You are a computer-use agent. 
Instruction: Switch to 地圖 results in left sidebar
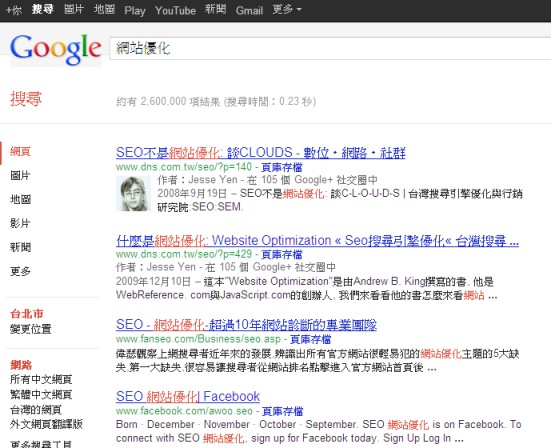point(20,199)
